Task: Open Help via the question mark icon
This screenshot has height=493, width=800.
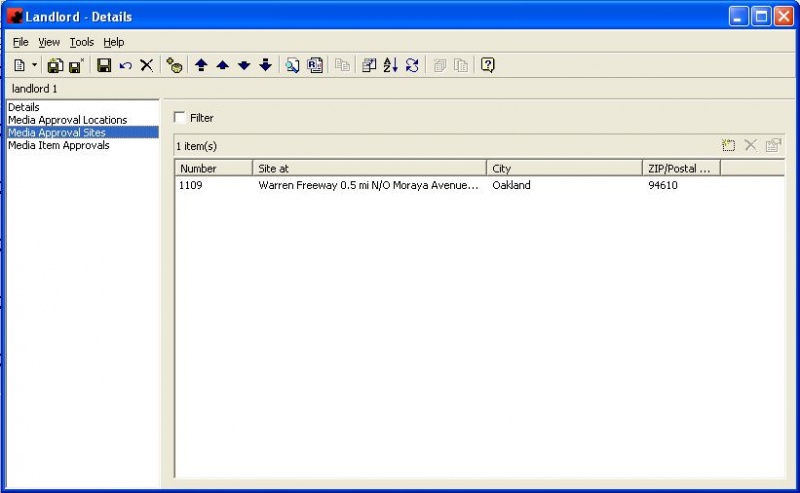Action: click(x=488, y=65)
